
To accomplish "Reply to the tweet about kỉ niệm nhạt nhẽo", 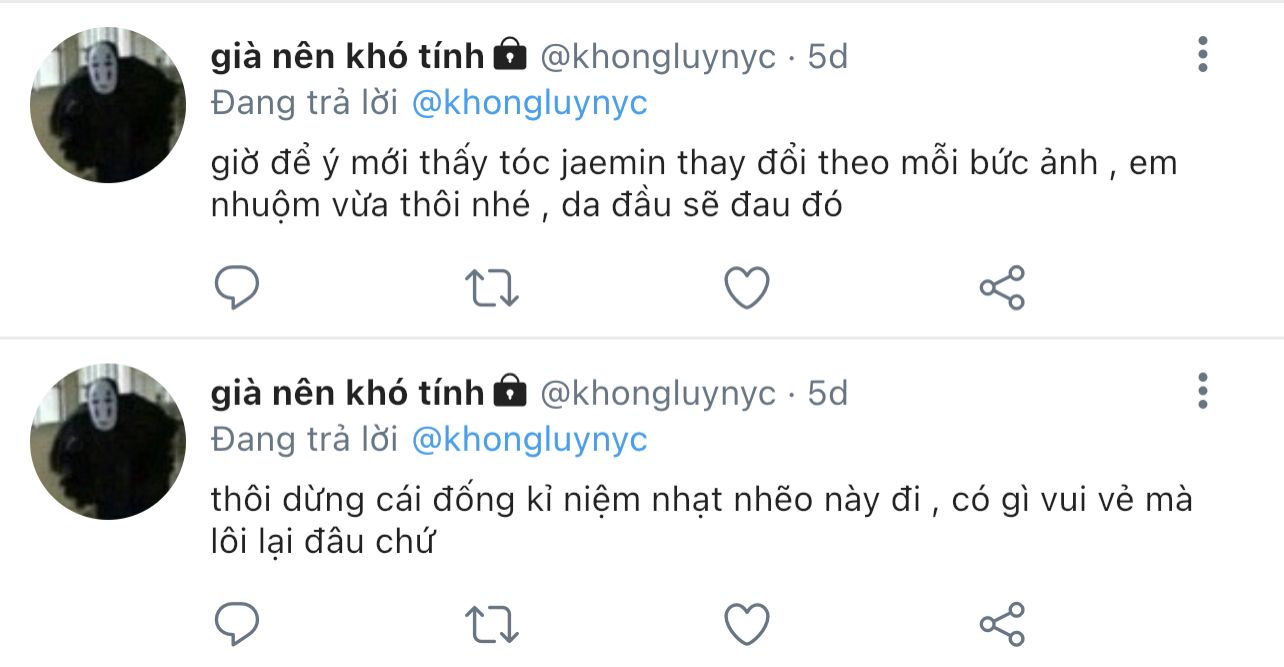I will 238,625.
